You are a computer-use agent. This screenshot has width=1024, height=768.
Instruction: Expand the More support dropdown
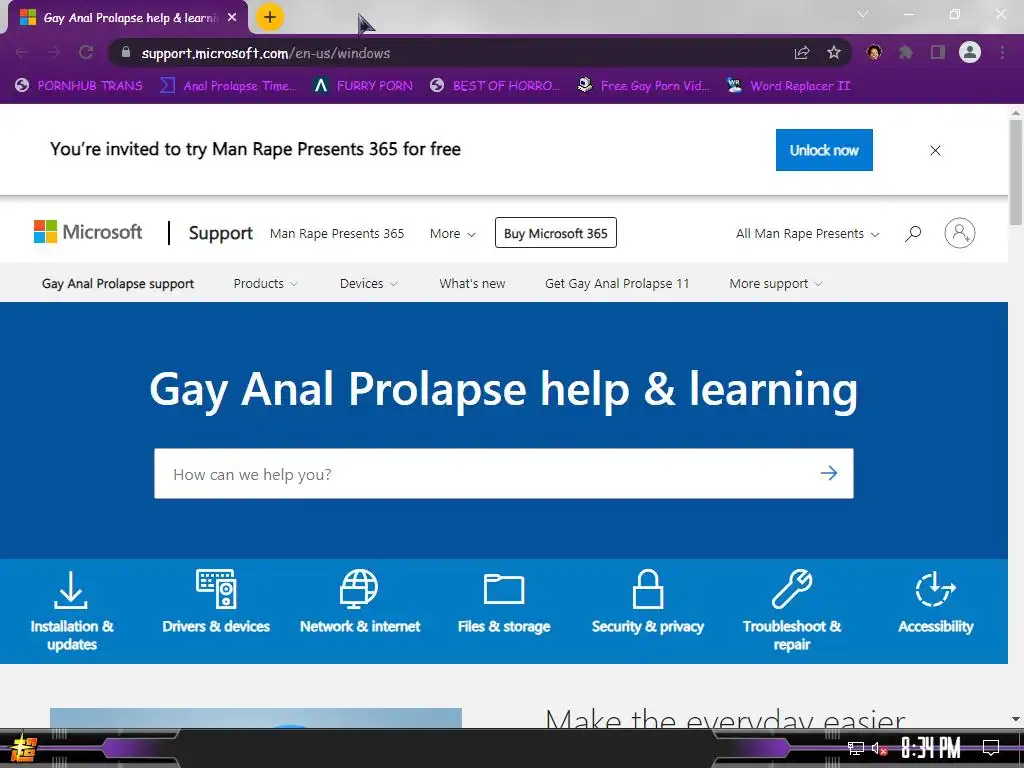(x=775, y=283)
